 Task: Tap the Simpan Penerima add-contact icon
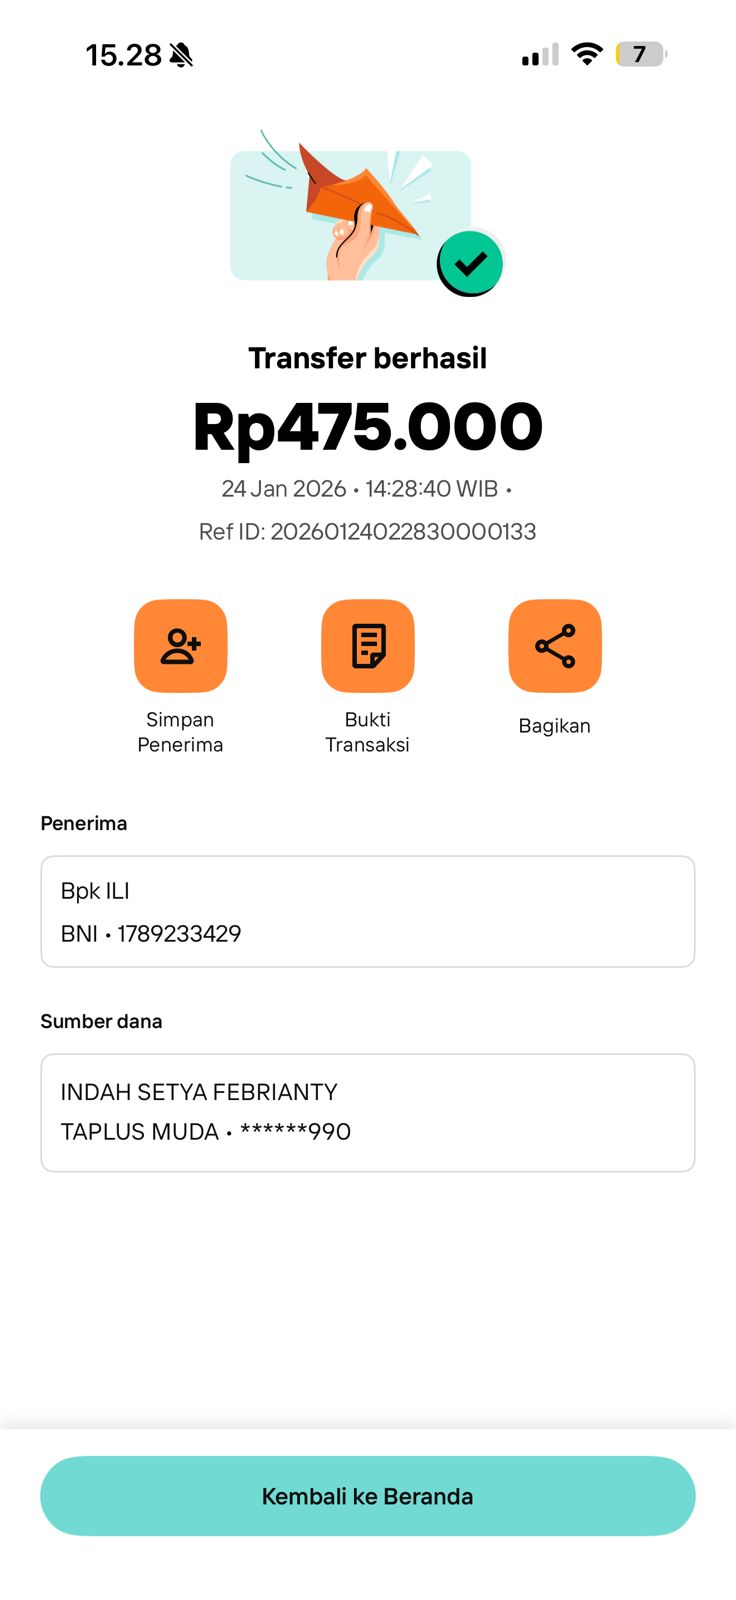tap(181, 646)
